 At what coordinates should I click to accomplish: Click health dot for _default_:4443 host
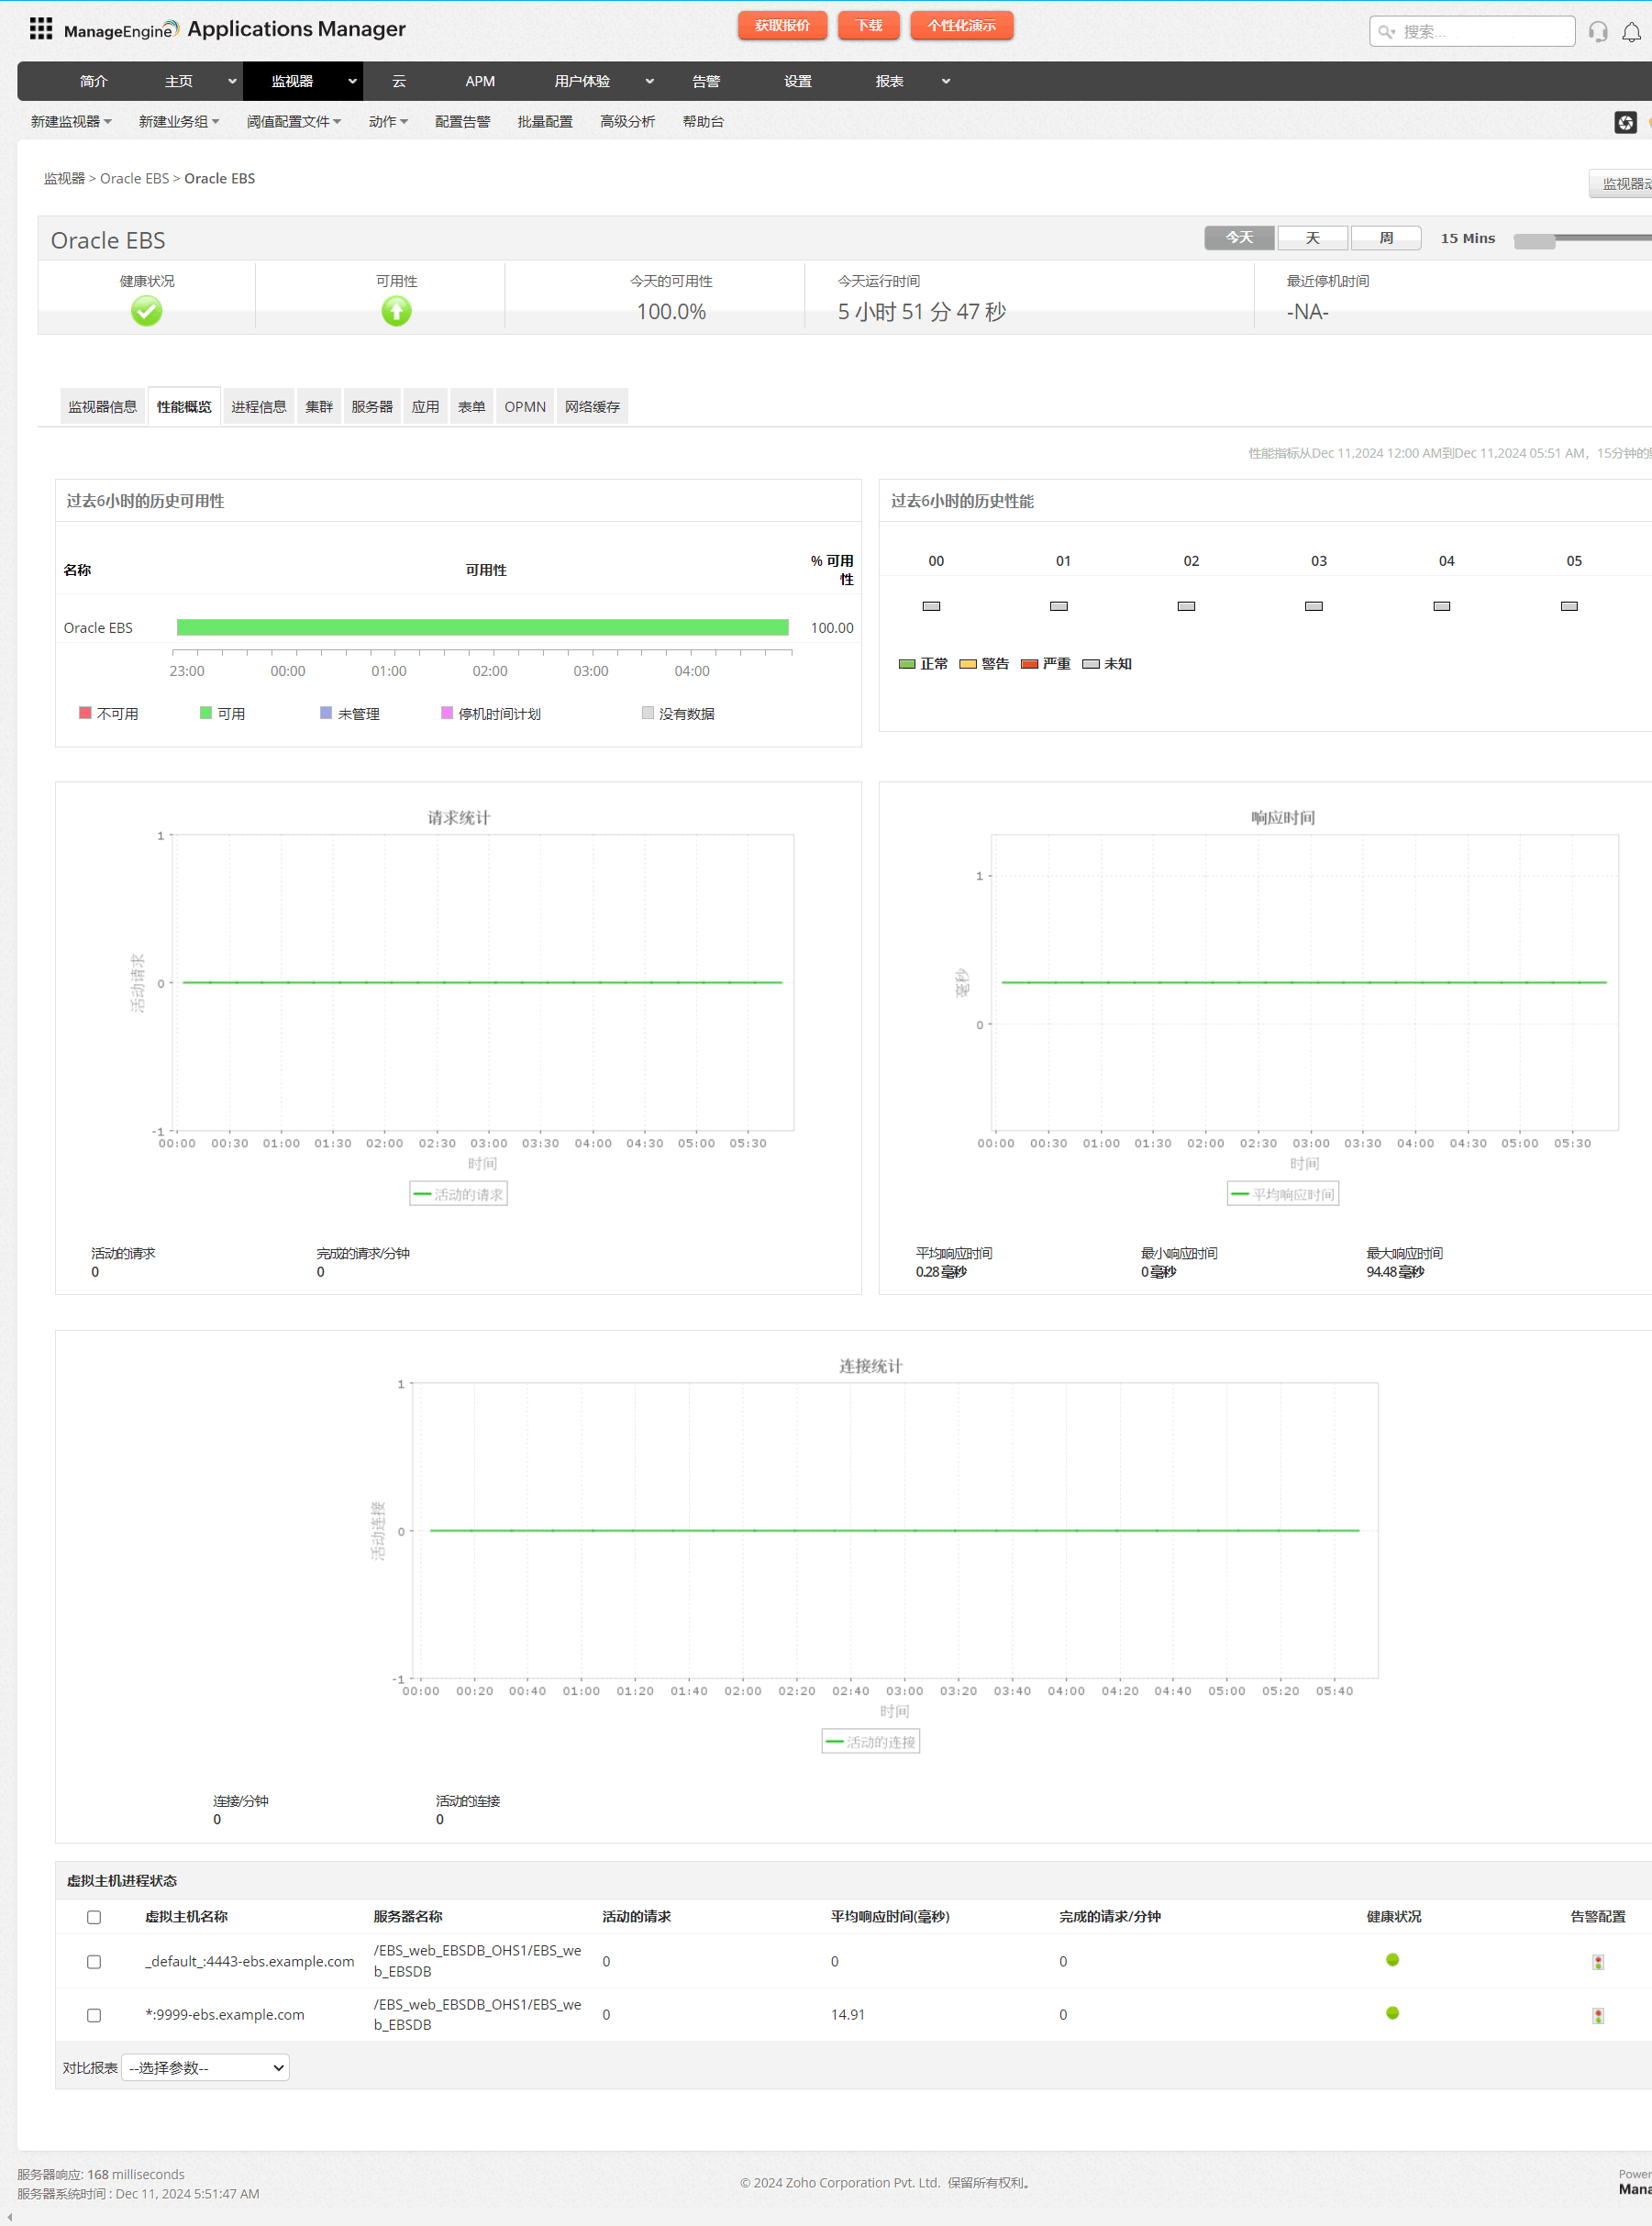[1393, 1960]
